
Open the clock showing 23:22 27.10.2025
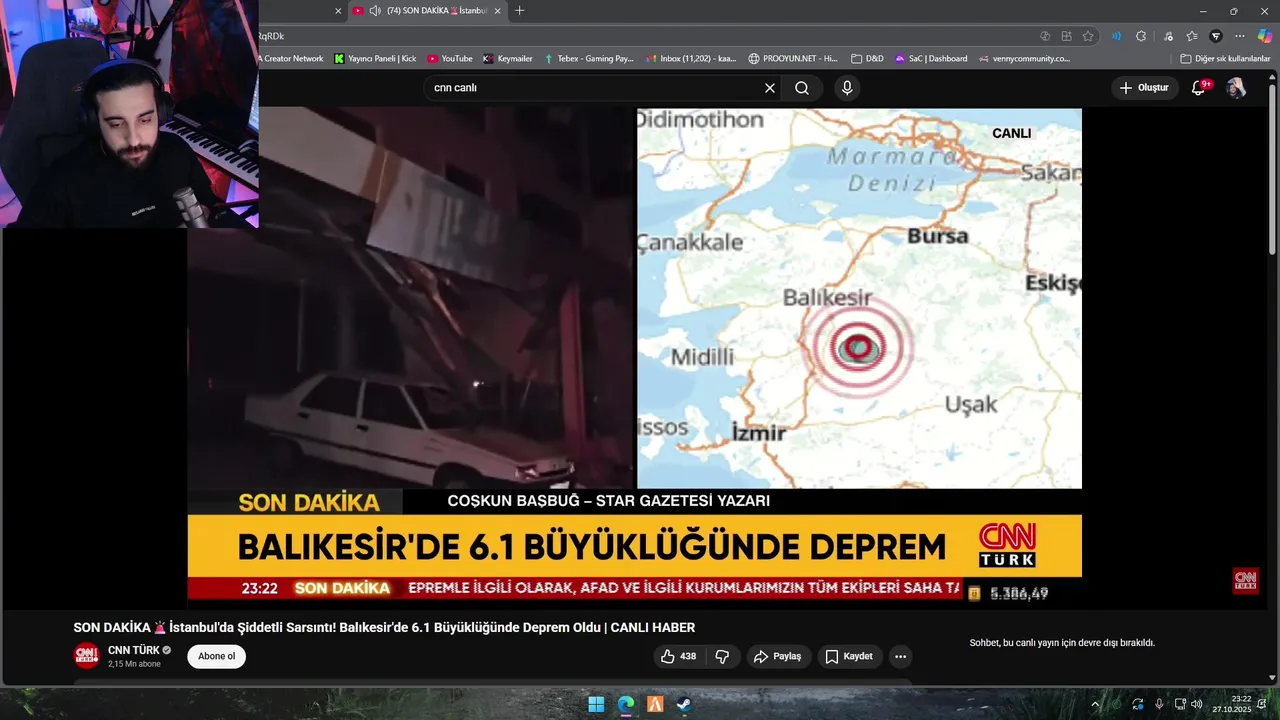[1232, 704]
